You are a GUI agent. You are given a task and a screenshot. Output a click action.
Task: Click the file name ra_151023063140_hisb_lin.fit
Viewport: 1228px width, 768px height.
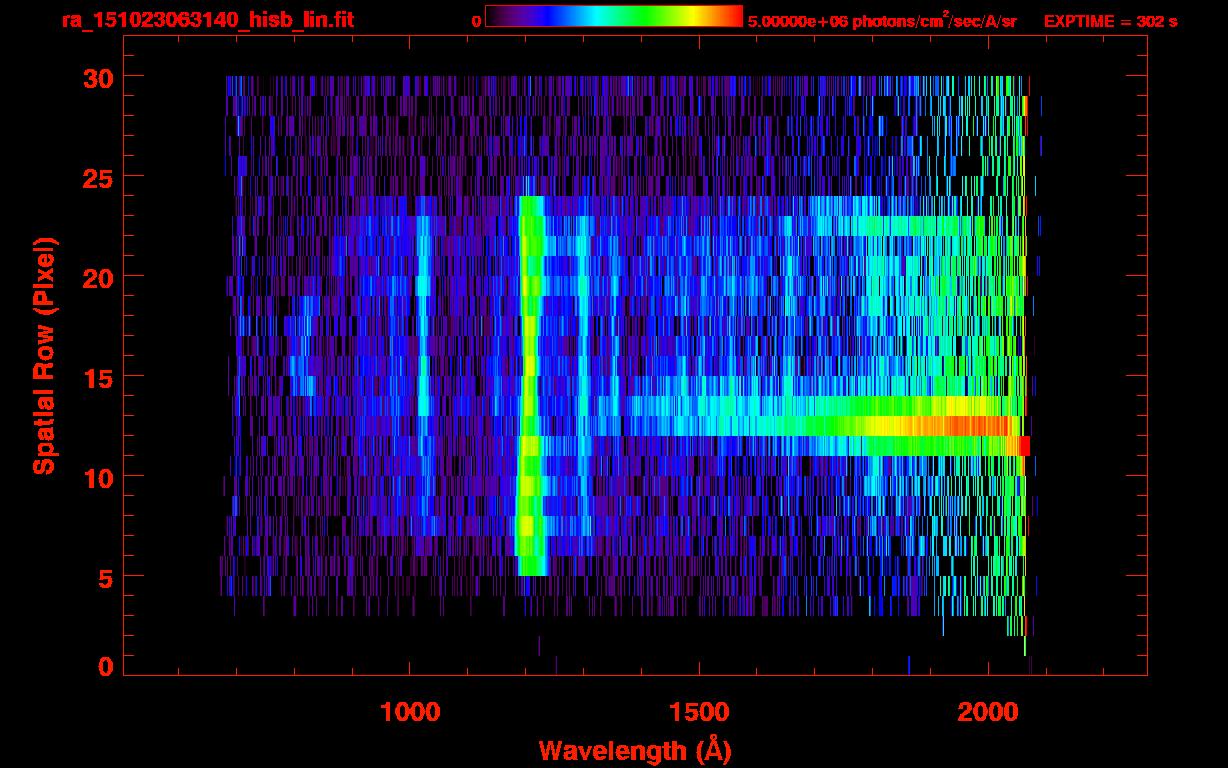tap(206, 20)
